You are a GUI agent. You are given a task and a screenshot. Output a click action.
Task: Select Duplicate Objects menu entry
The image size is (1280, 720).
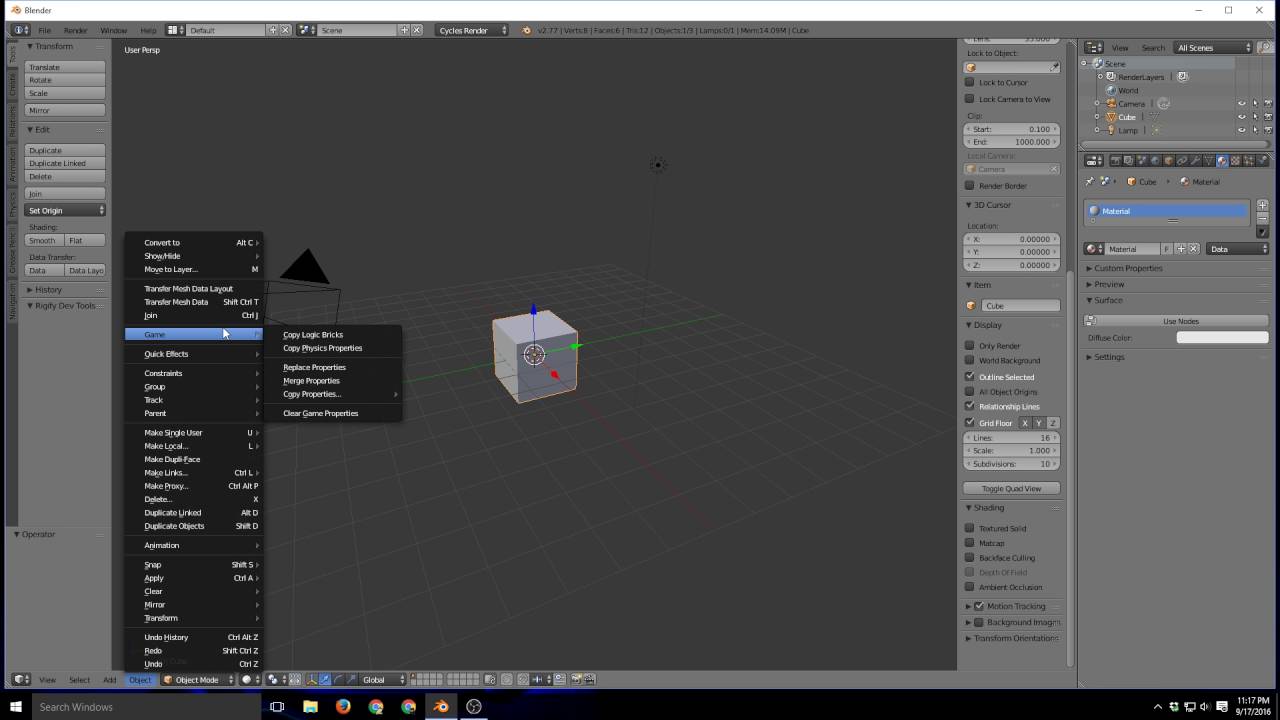click(x=193, y=526)
